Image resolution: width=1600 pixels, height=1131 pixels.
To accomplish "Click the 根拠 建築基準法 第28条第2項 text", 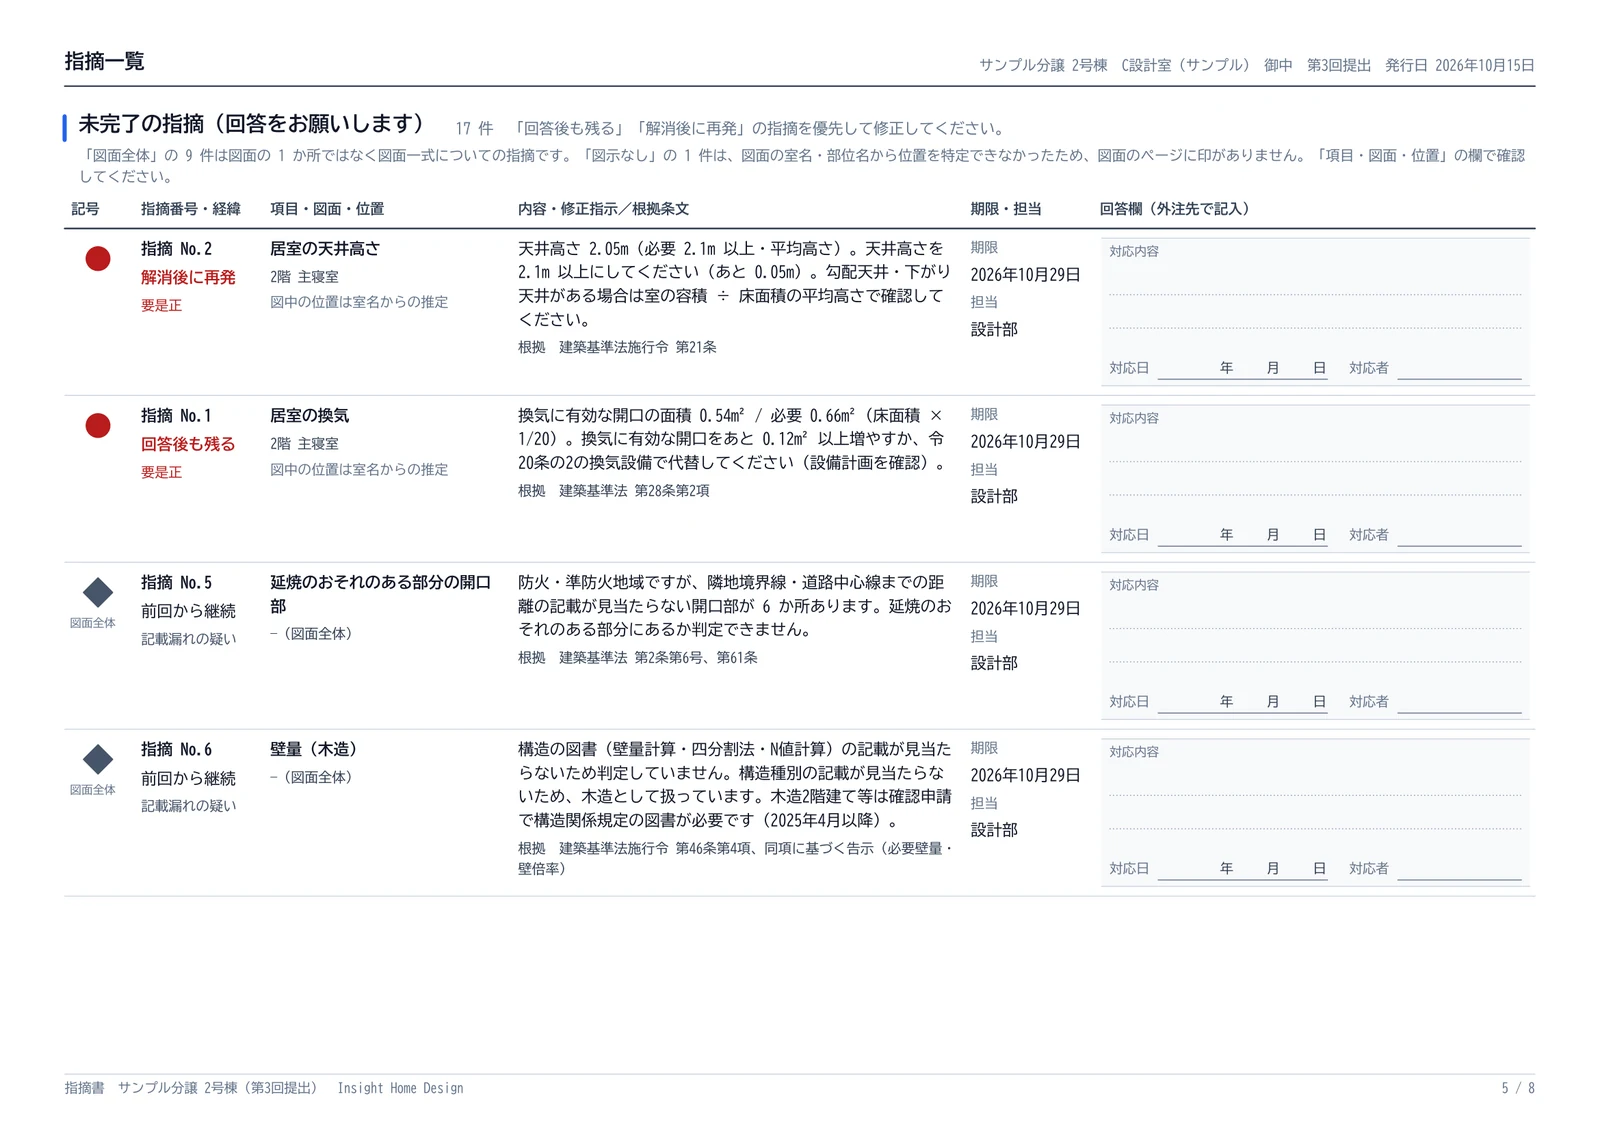I will (x=614, y=491).
